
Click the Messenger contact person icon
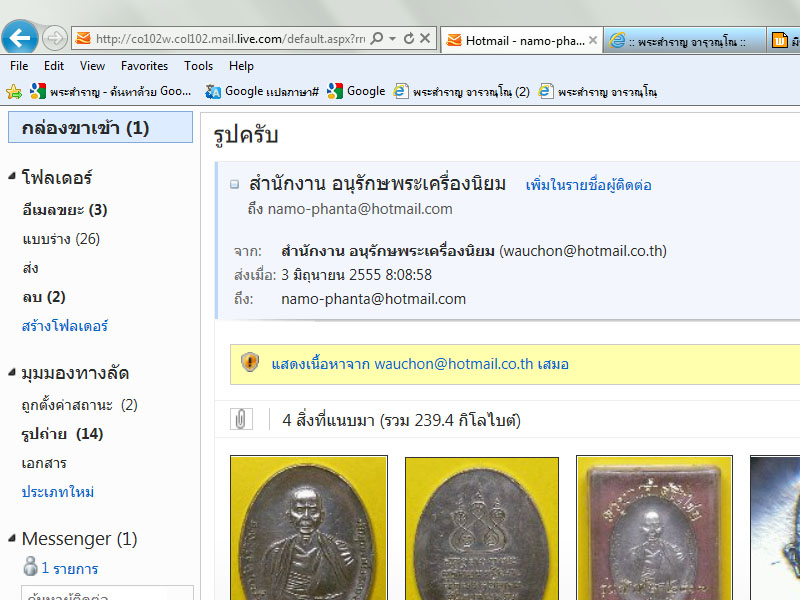point(30,566)
